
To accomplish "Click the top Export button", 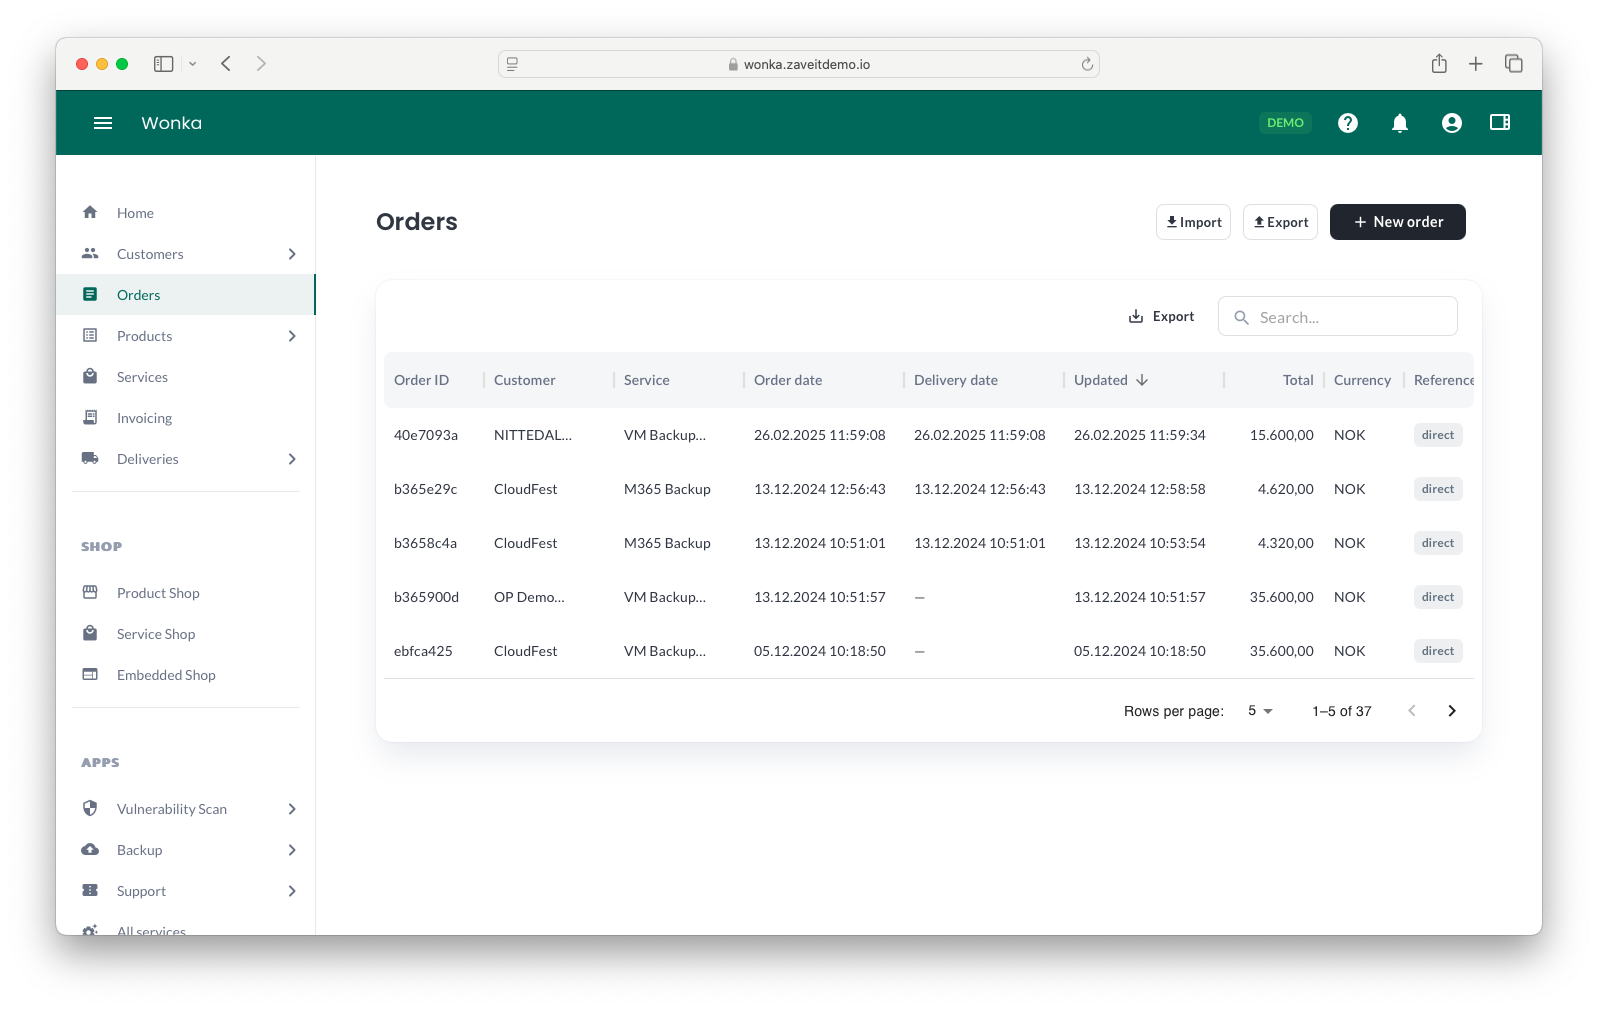I will pyautogui.click(x=1280, y=222).
